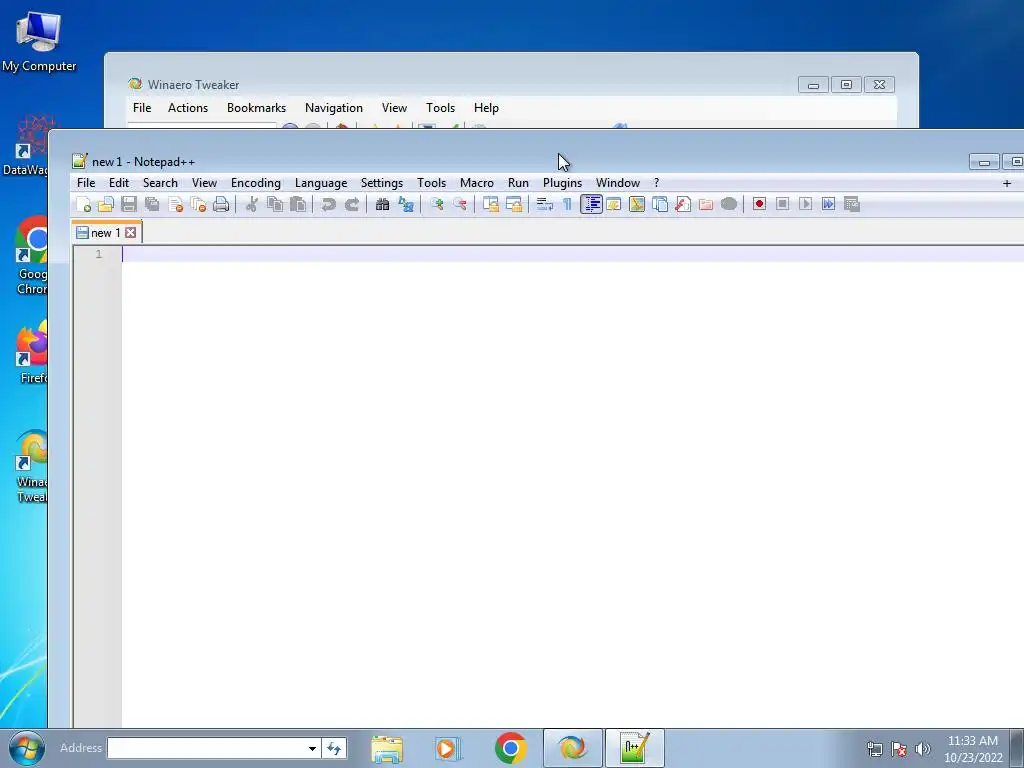Toggle synchronize horizontal scrolling icon
The image size is (1024, 768).
514,204
